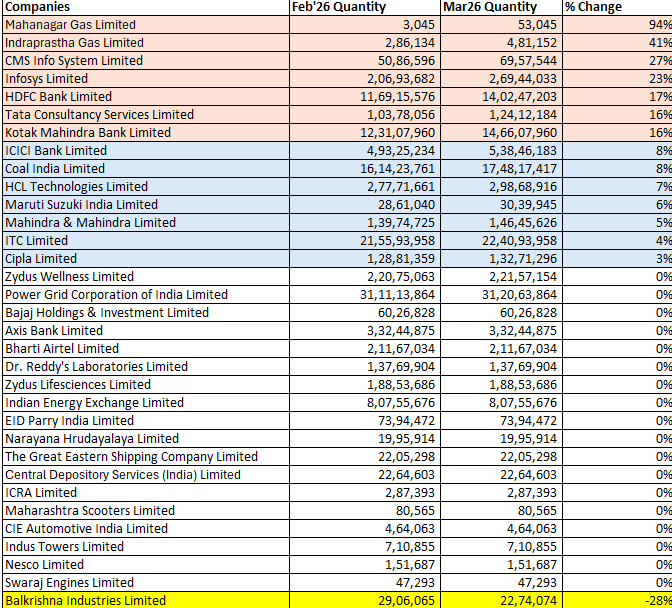The image size is (672, 608).
Task: Select the Mar26 Quantity header cell
Action: click(x=501, y=7)
